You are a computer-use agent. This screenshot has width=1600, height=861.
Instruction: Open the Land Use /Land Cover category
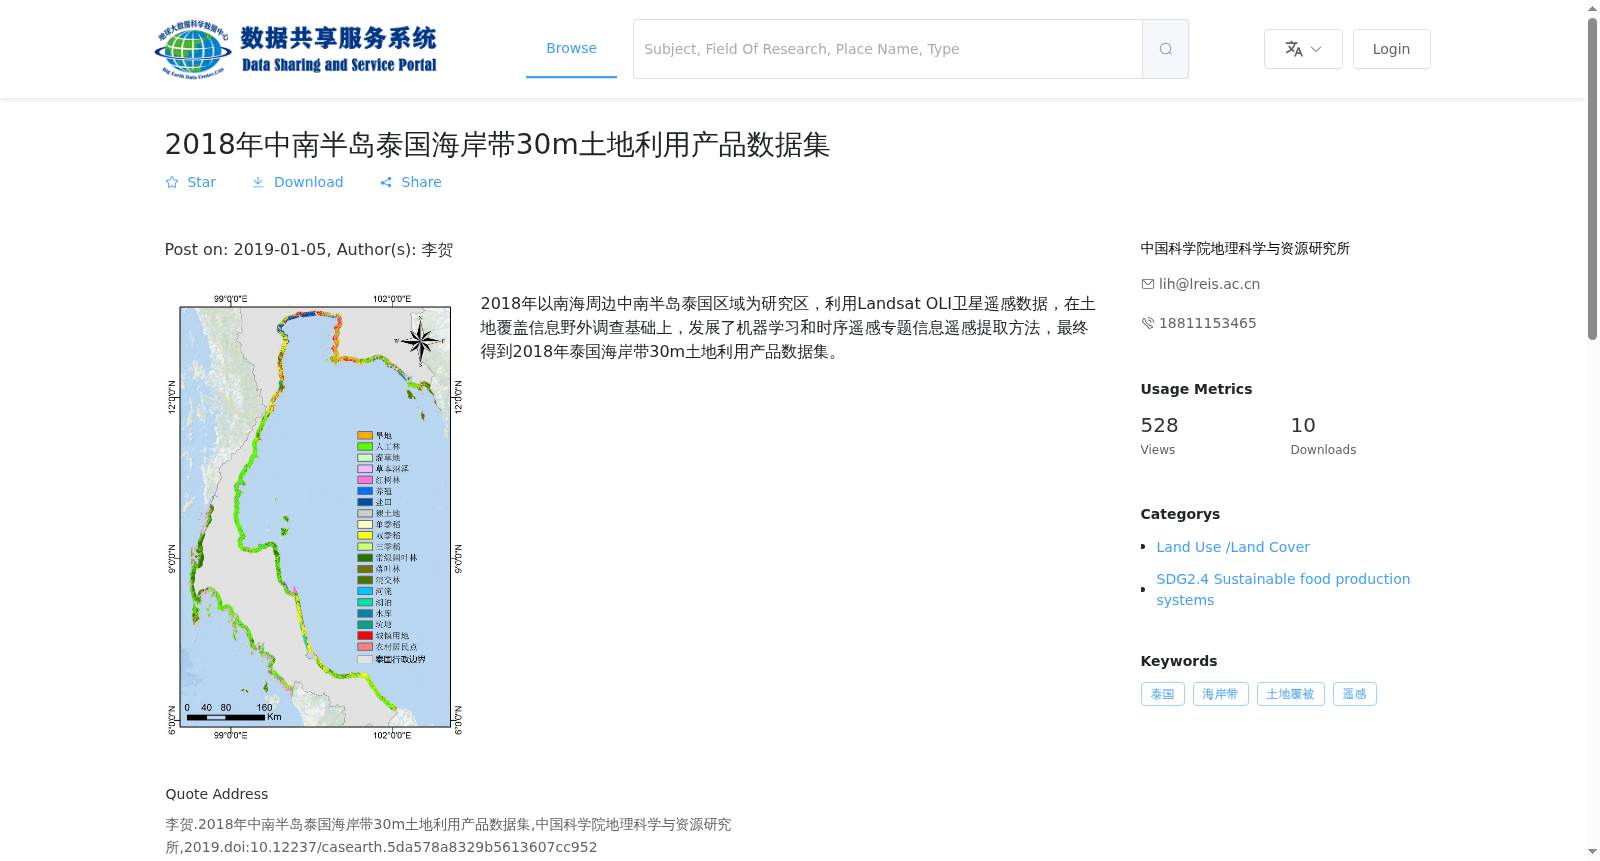pyautogui.click(x=1233, y=547)
